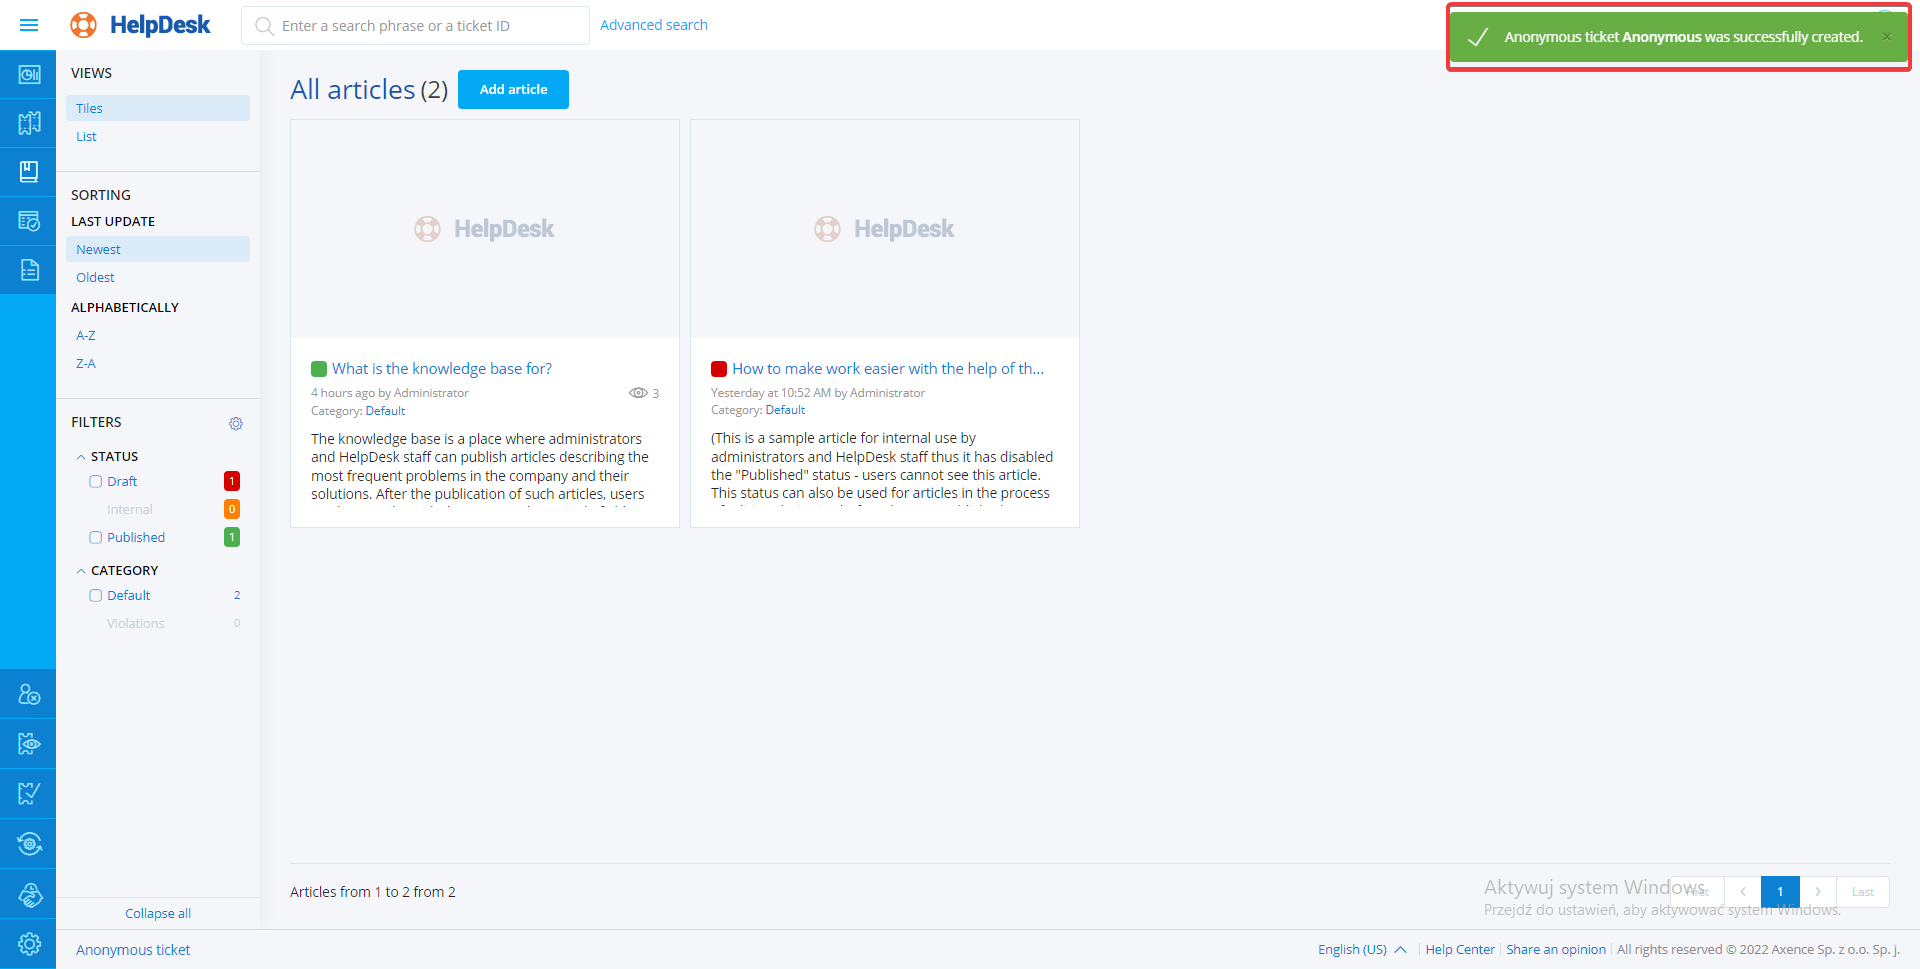
Task: Open the automation gear-with-arrows sidebar icon
Action: click(29, 844)
